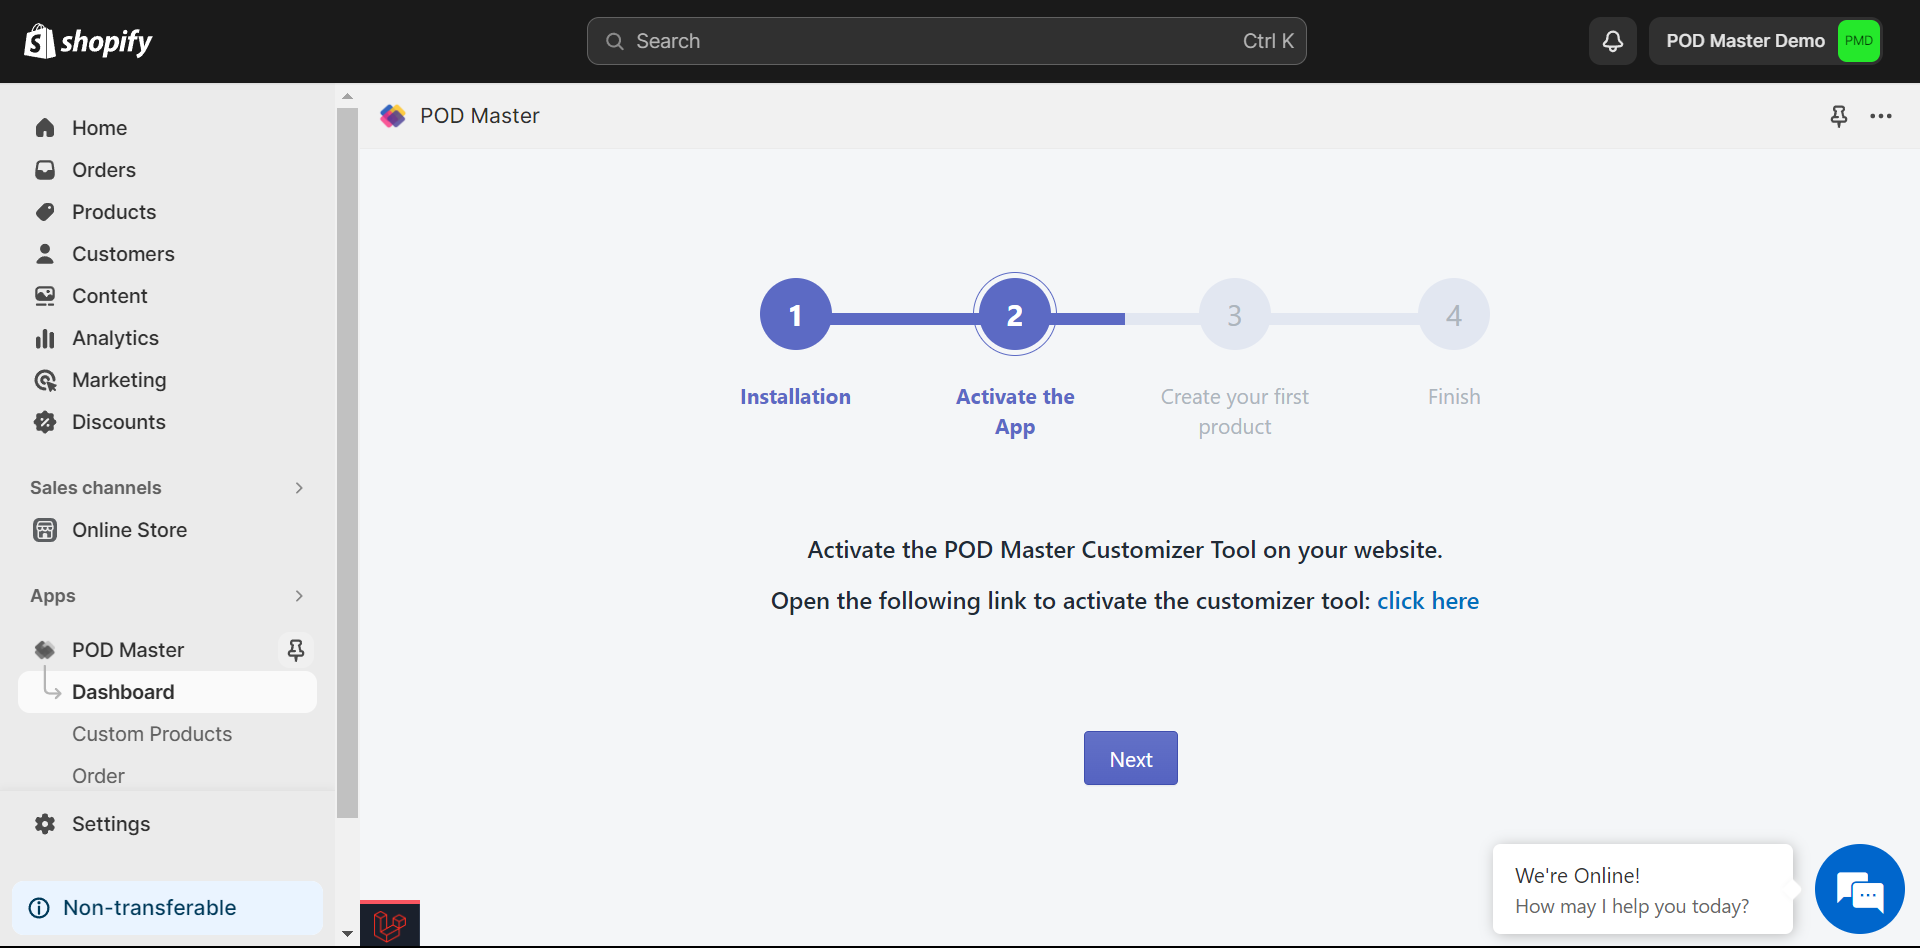This screenshot has width=1920, height=948.
Task: Open the notifications bell
Action: tap(1612, 41)
